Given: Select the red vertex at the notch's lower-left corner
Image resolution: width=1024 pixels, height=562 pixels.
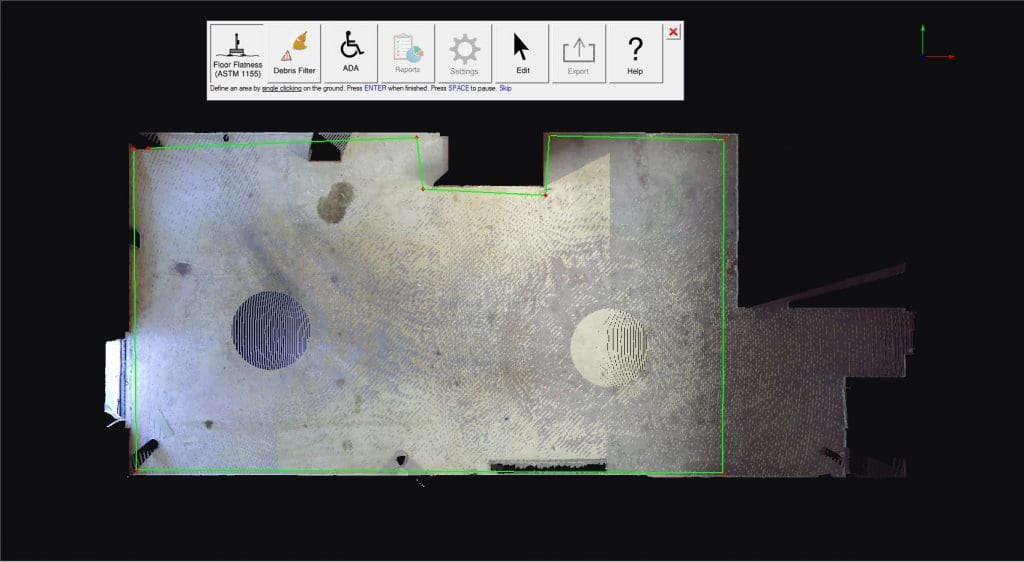Looking at the screenshot, I should (423, 189).
